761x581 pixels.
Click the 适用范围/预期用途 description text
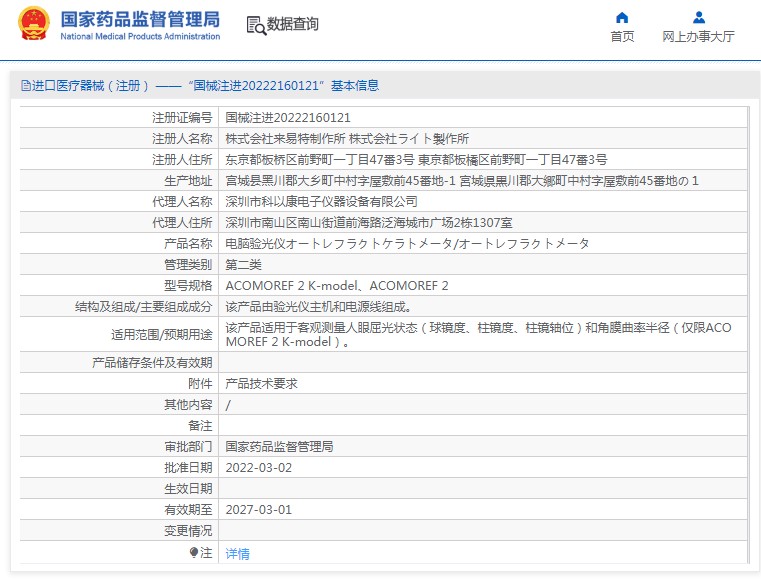click(x=479, y=334)
